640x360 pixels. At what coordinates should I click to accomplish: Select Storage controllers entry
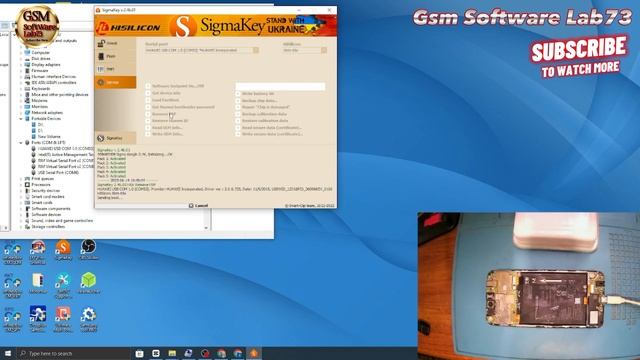click(48, 227)
